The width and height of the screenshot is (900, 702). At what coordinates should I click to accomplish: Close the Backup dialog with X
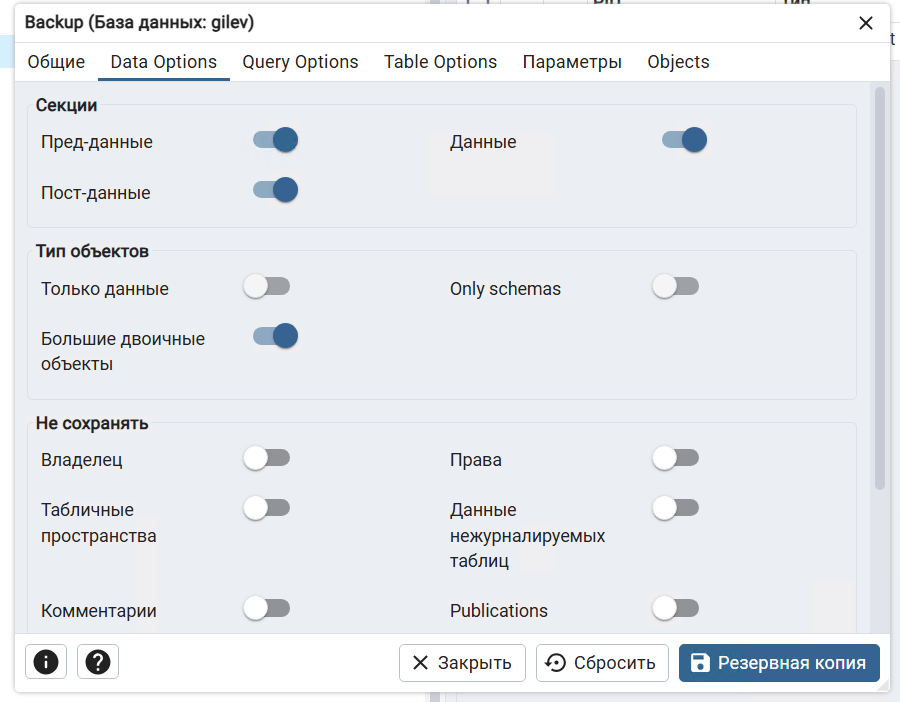tap(866, 23)
